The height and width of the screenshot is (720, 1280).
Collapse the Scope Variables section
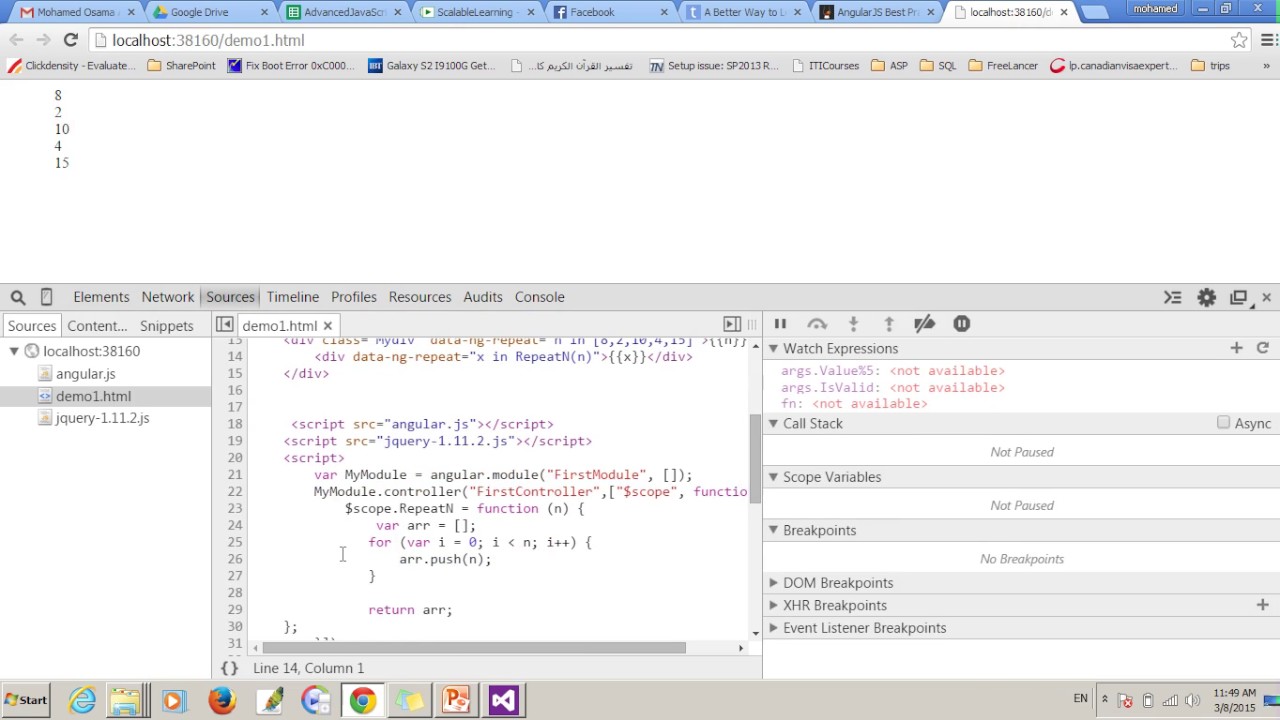tap(773, 477)
